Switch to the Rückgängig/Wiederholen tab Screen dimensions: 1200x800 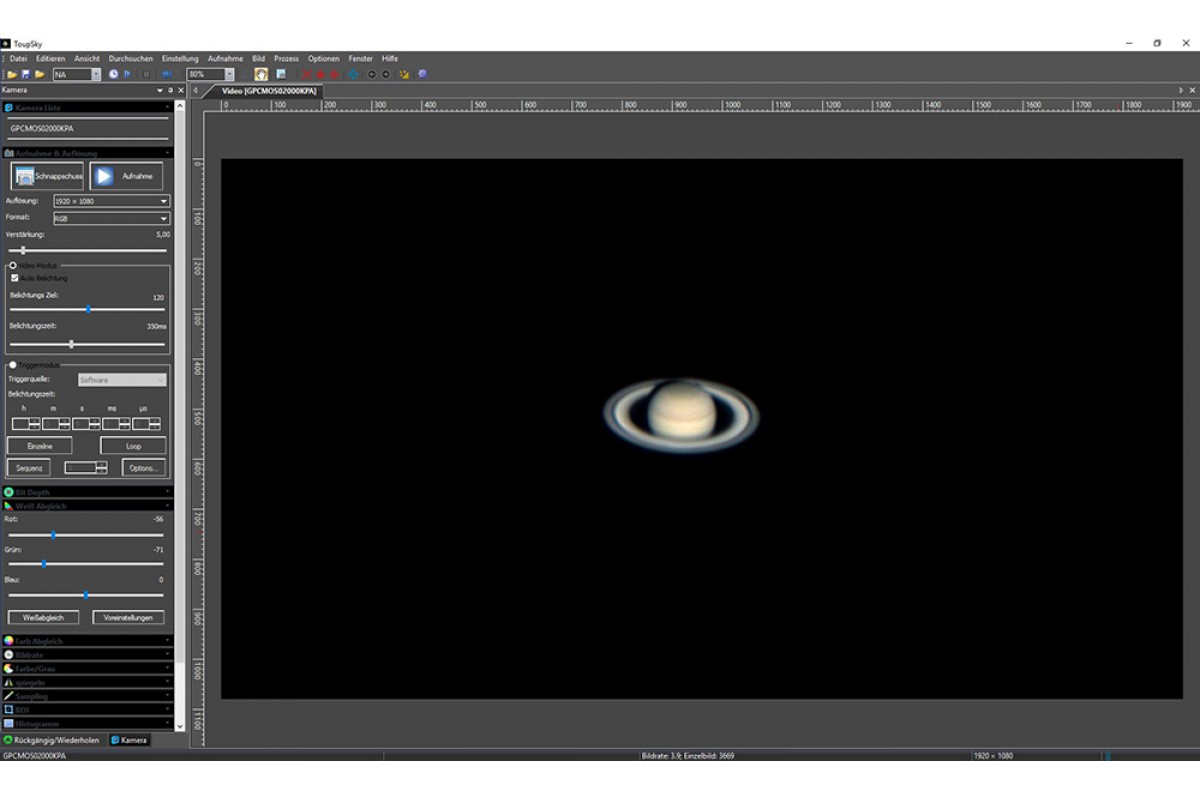52,740
